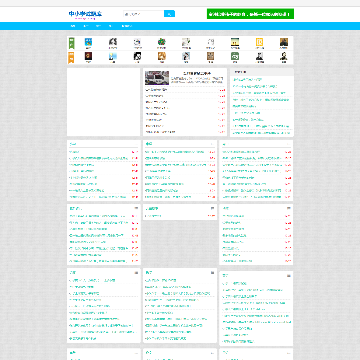Open the bold headline link beside the van photo
This screenshot has height=360, width=360.
click(197, 73)
